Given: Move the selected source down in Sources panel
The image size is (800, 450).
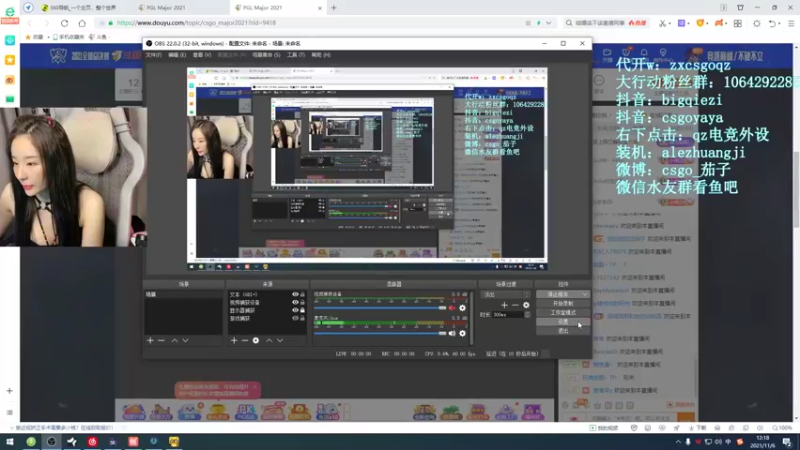Looking at the screenshot, I should [280, 340].
